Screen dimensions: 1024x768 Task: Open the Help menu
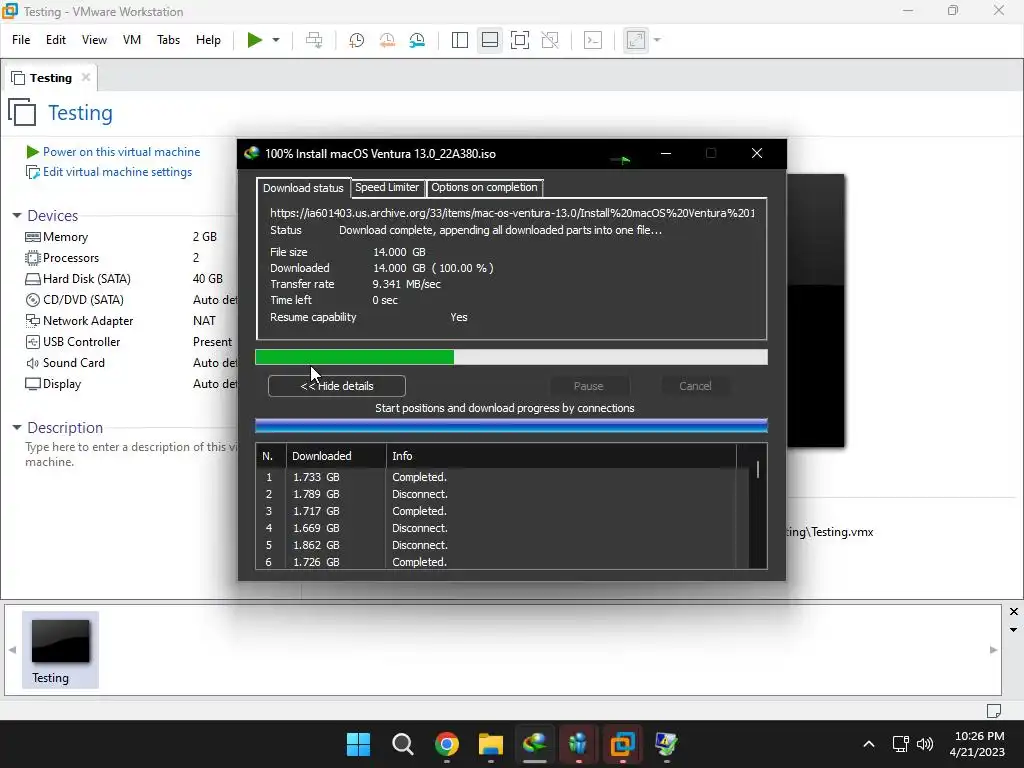[x=208, y=40]
